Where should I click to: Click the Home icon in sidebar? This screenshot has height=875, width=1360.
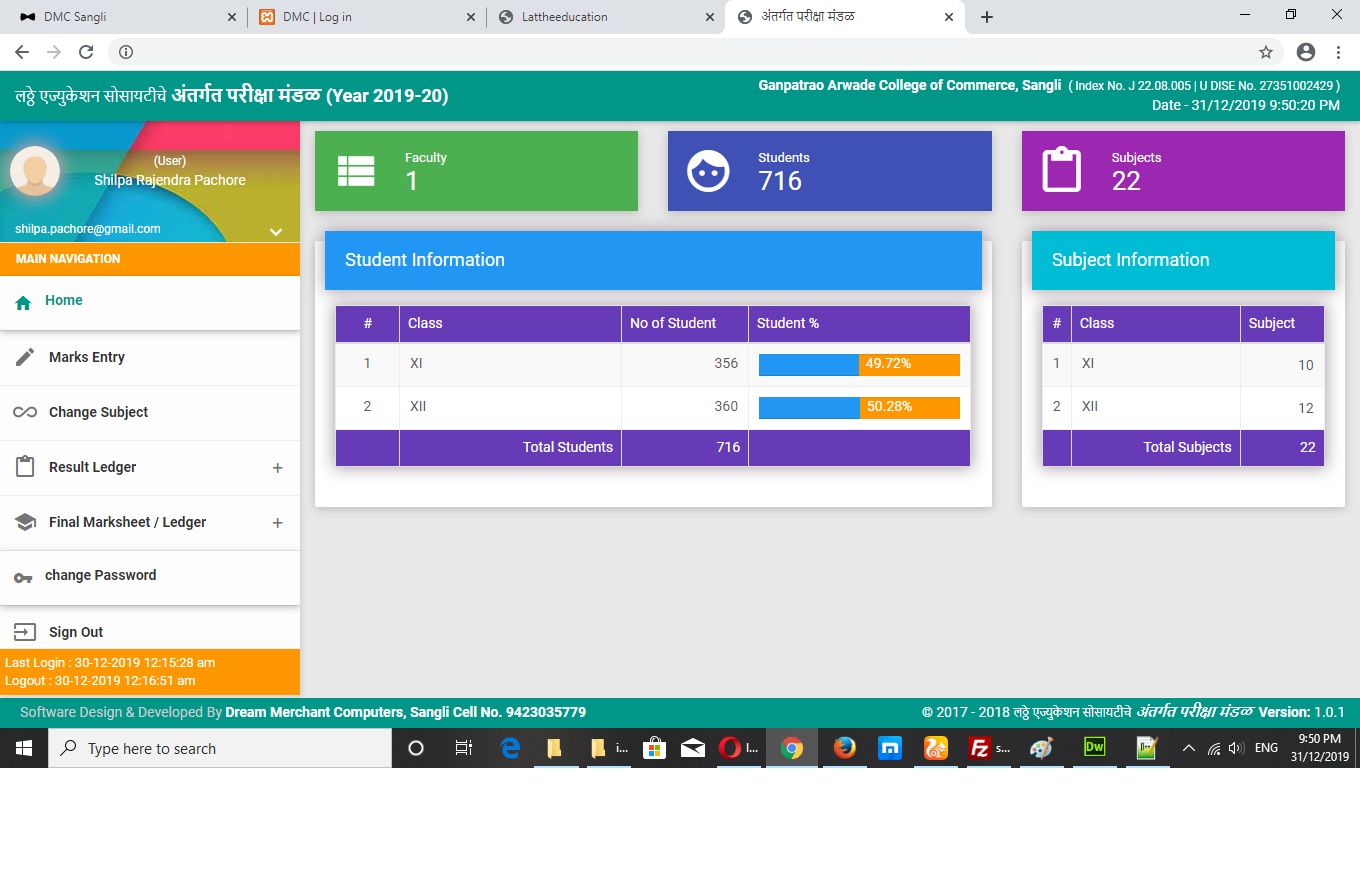(x=24, y=302)
